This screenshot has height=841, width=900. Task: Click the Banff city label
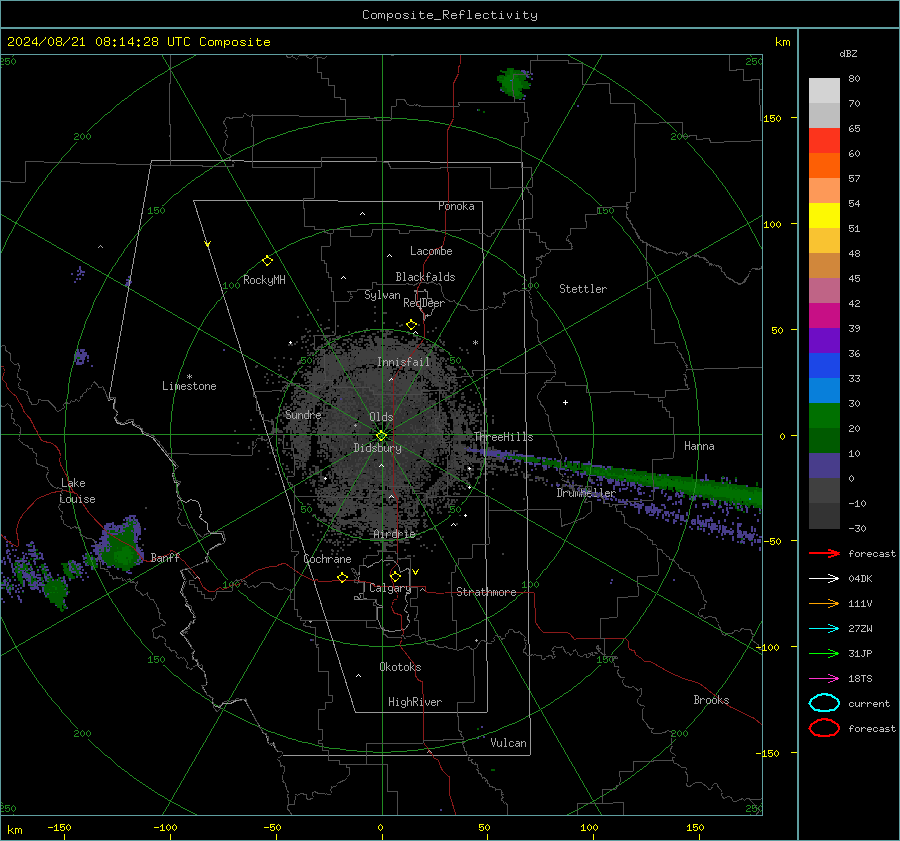pyautogui.click(x=165, y=557)
